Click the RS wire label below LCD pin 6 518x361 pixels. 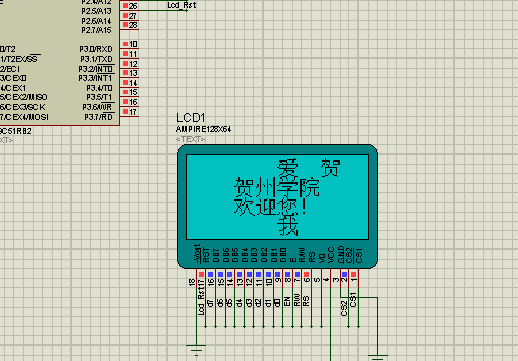tap(306, 301)
